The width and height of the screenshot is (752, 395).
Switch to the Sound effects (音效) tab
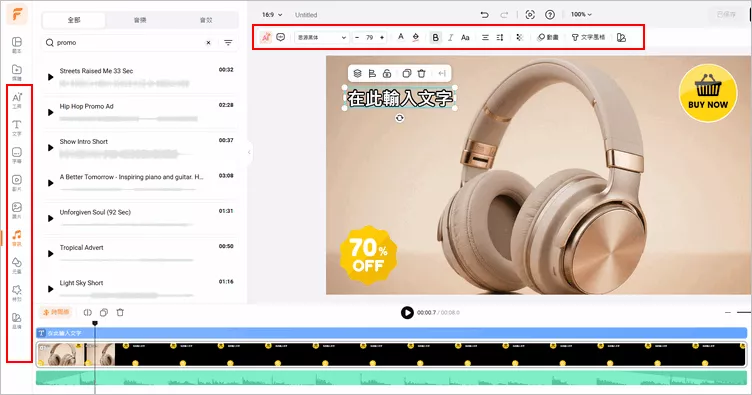tap(206, 20)
